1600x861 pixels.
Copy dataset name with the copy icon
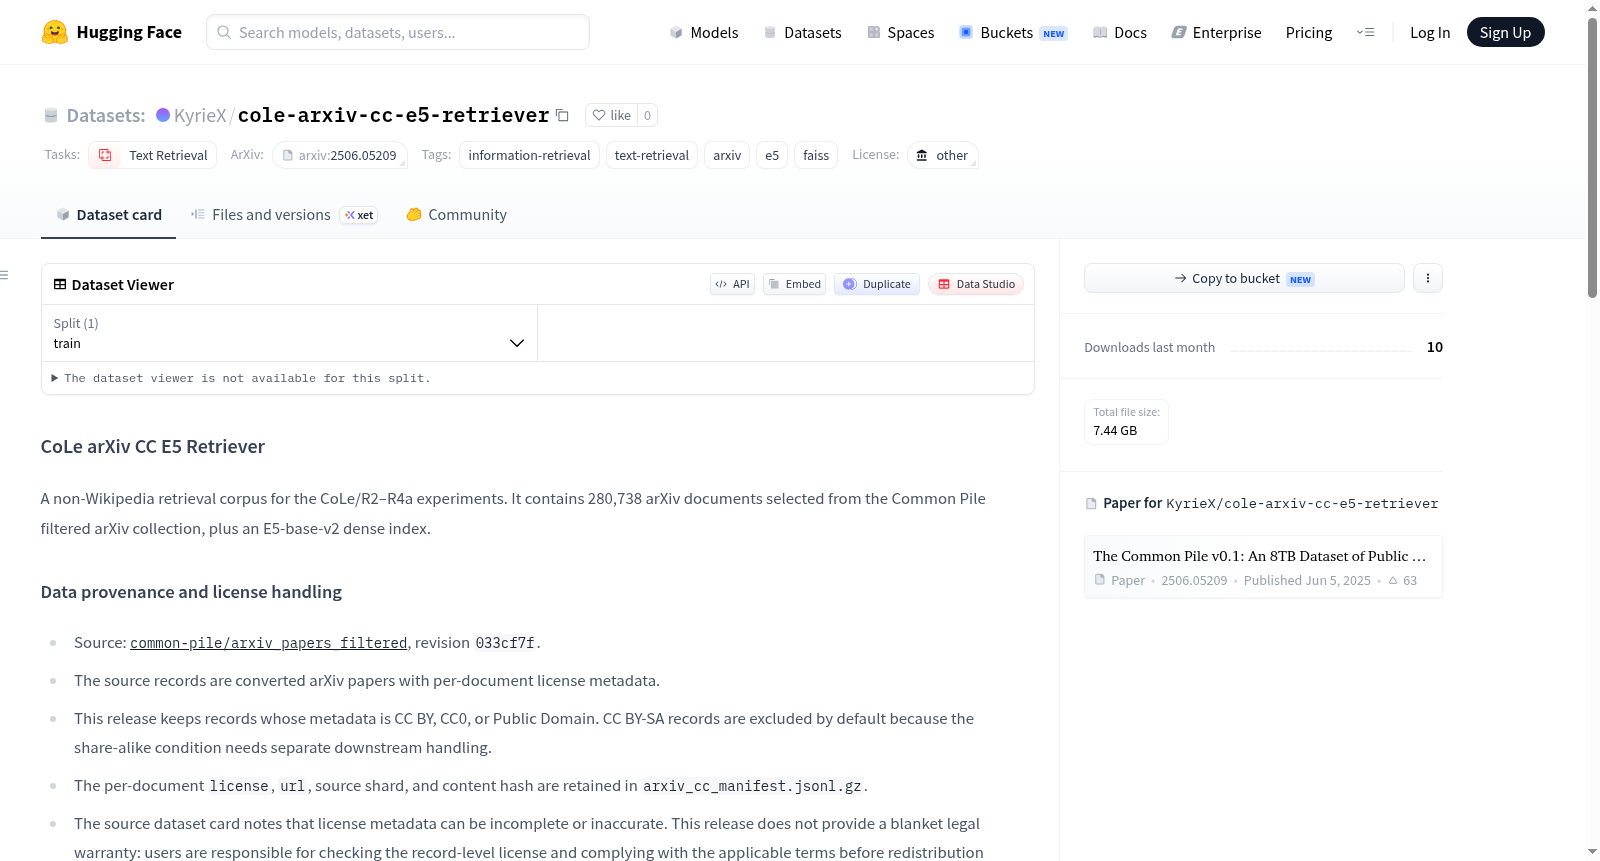(562, 115)
